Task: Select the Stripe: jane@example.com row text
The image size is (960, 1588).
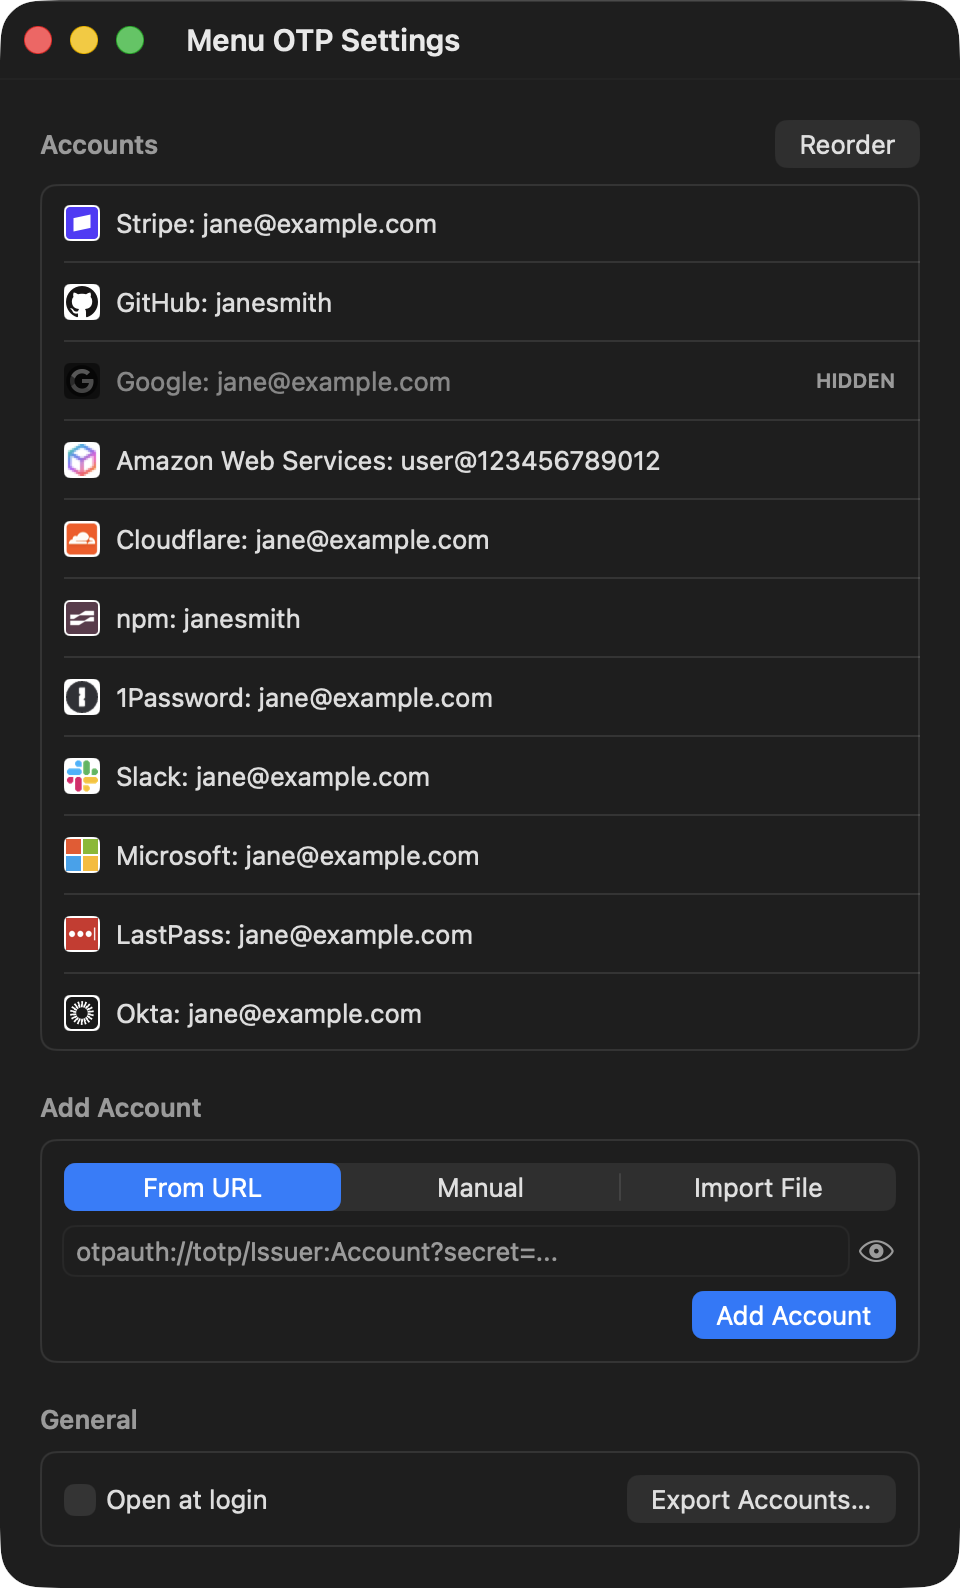Action: pos(276,224)
